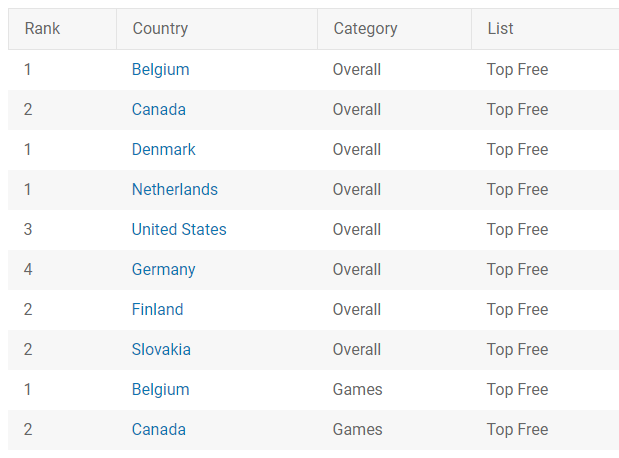Open the Netherlands country link

174,190
